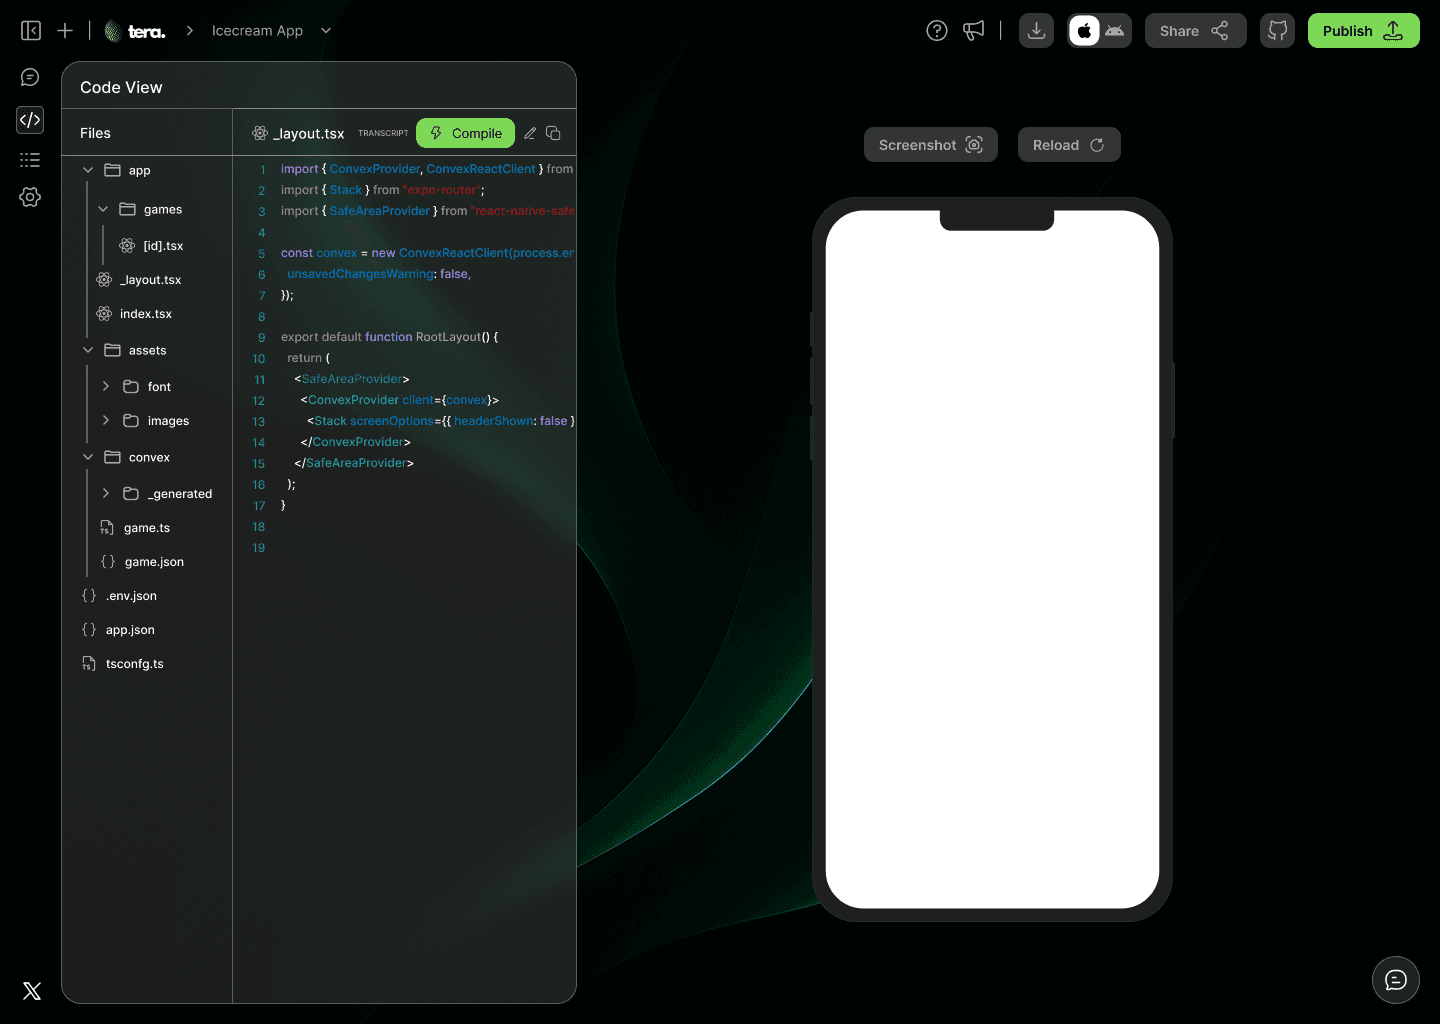Click the Reload button
The width and height of the screenshot is (1440, 1024).
[x=1069, y=145]
